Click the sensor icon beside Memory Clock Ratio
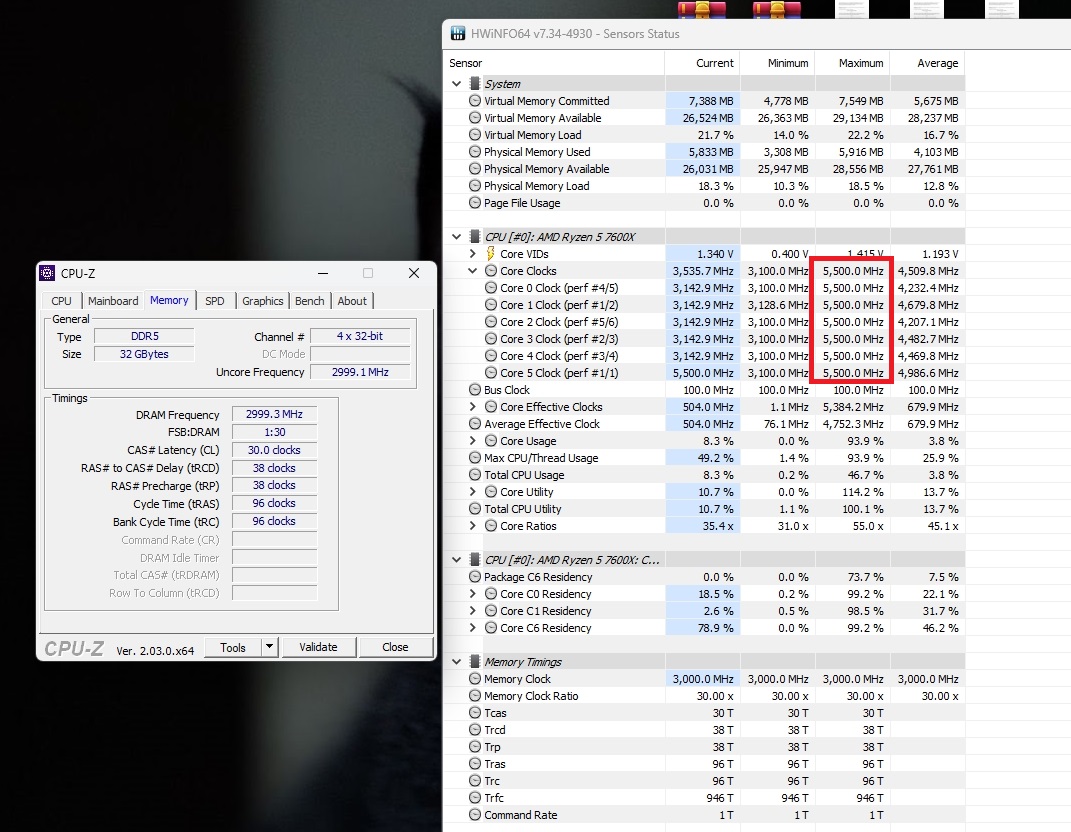1071x832 pixels. (475, 695)
